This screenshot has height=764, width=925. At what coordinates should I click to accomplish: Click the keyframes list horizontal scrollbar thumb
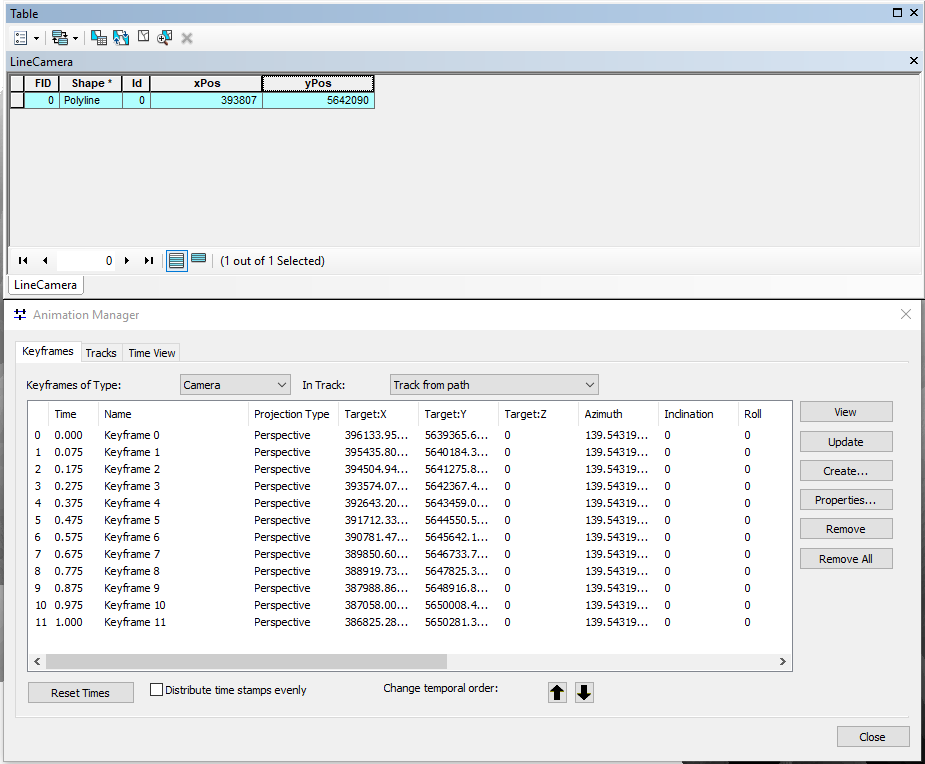[247, 661]
